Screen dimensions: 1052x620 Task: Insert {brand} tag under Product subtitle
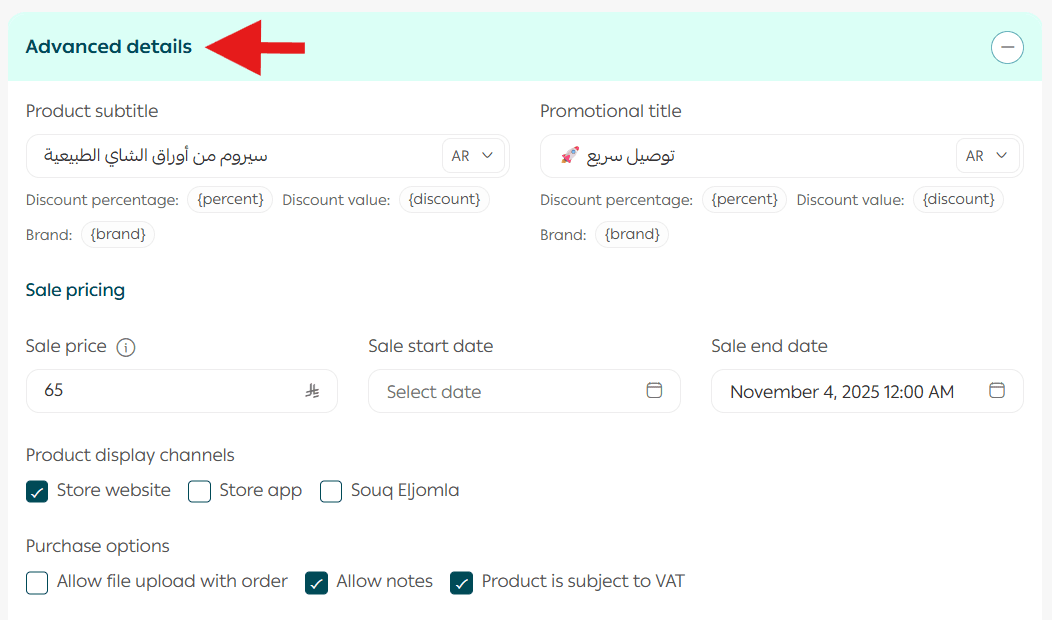118,235
